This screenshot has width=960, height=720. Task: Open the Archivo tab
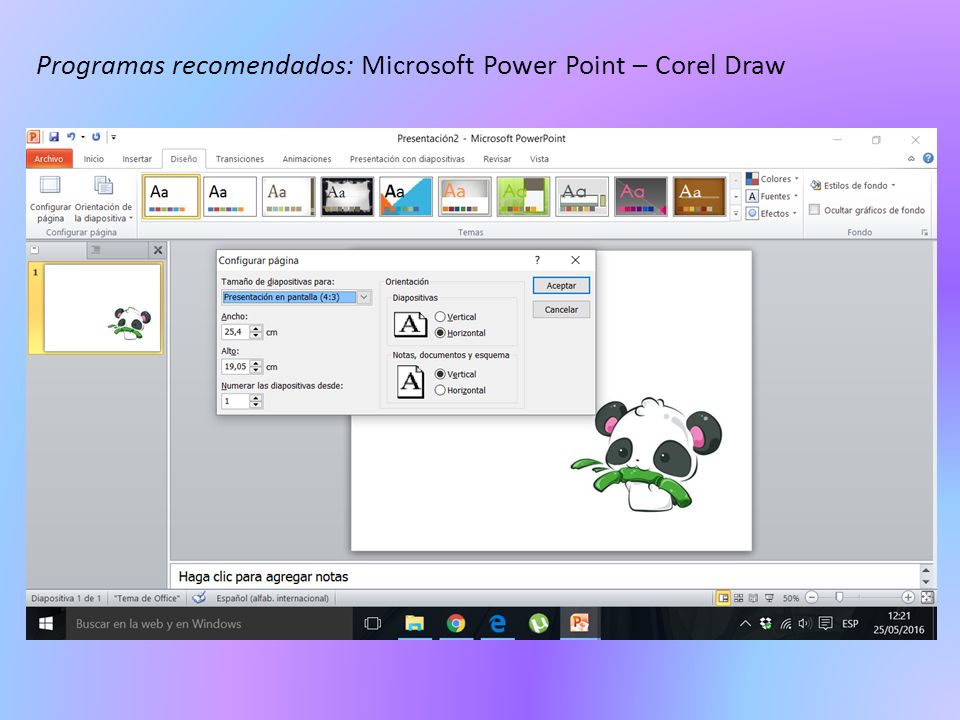pyautogui.click(x=49, y=159)
